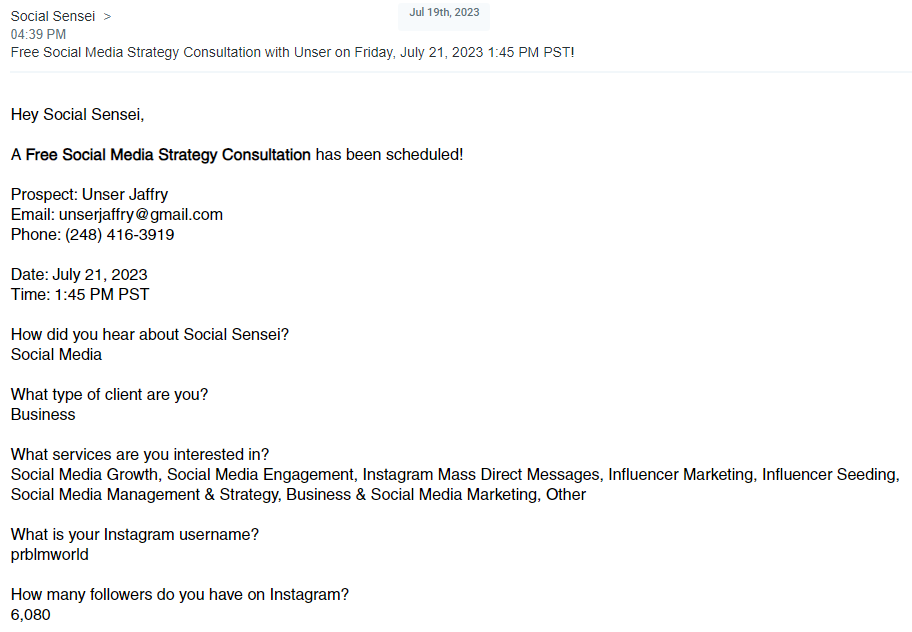Click the 04:39 PM timestamp
This screenshot has width=912, height=632.
(38, 34)
